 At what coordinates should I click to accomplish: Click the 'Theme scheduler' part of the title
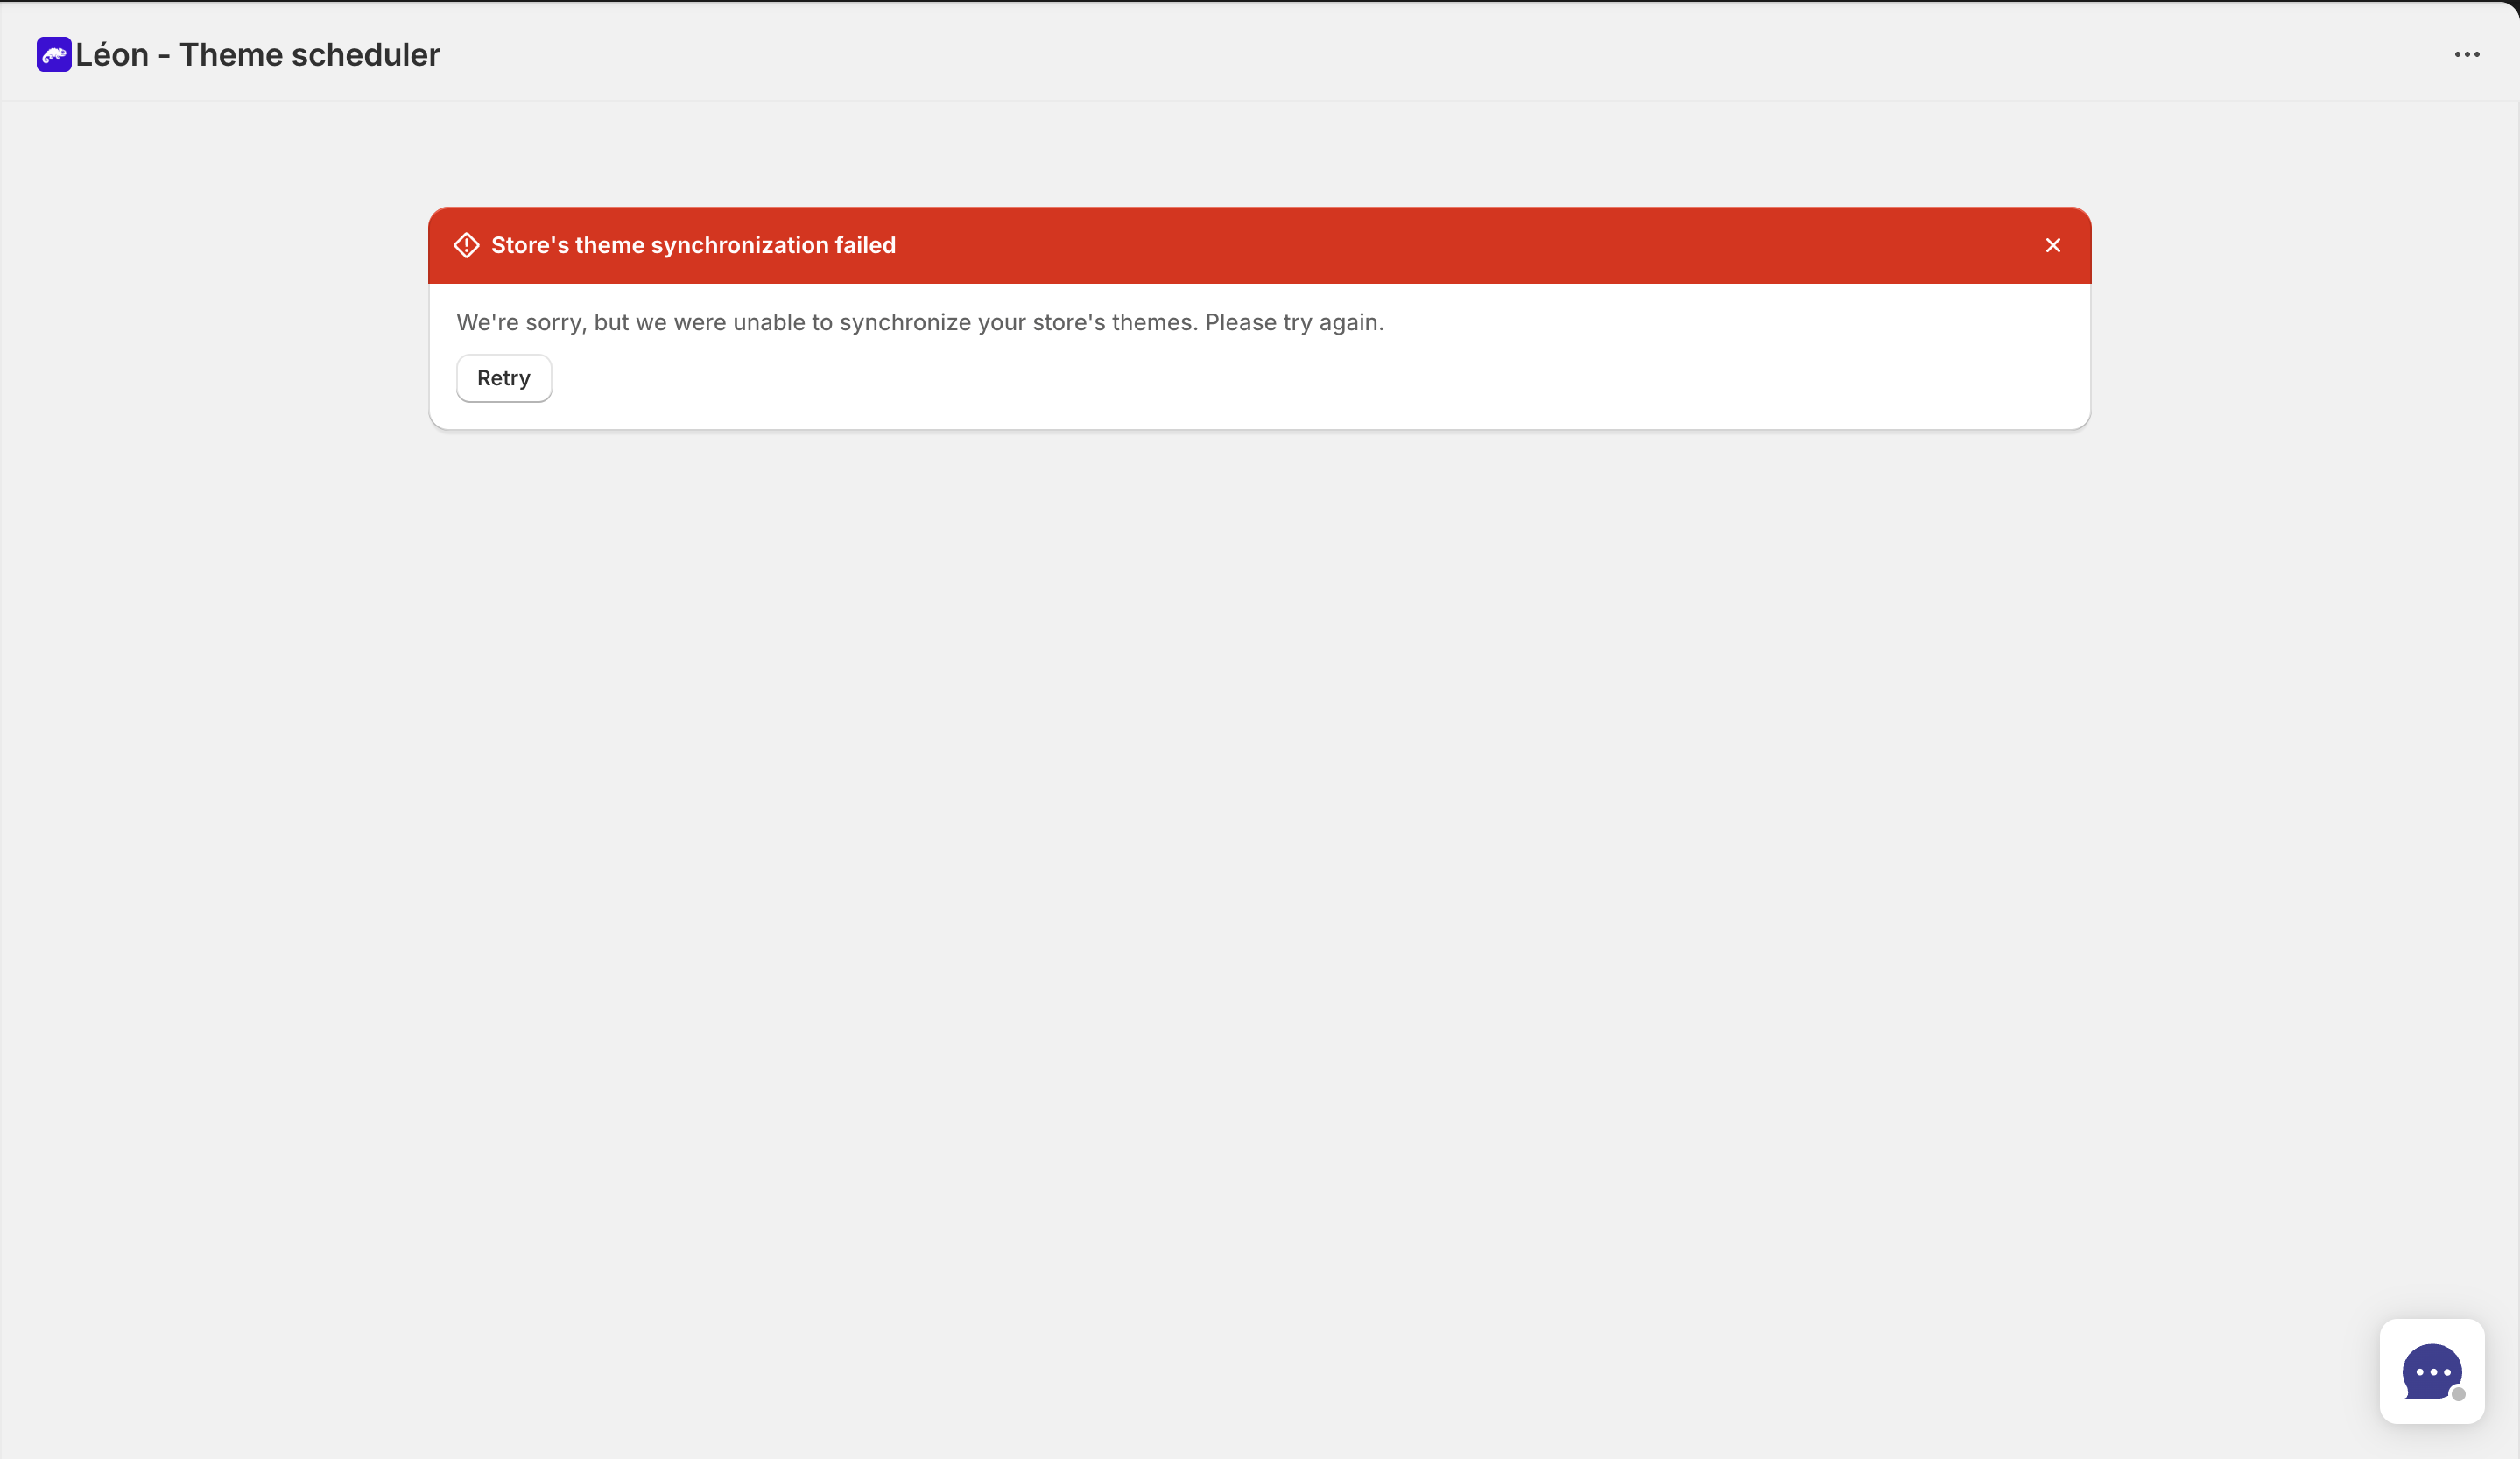pos(309,55)
